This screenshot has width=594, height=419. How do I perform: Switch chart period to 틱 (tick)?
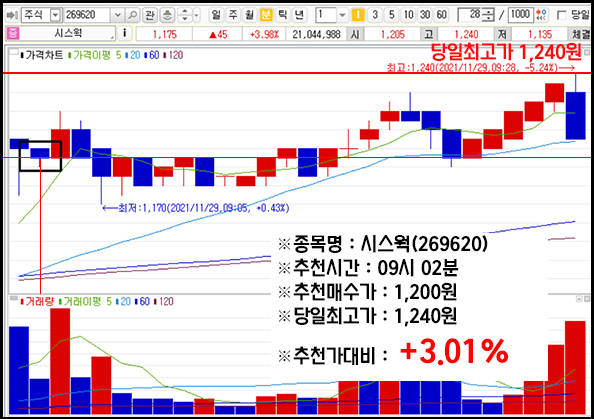[x=283, y=15]
